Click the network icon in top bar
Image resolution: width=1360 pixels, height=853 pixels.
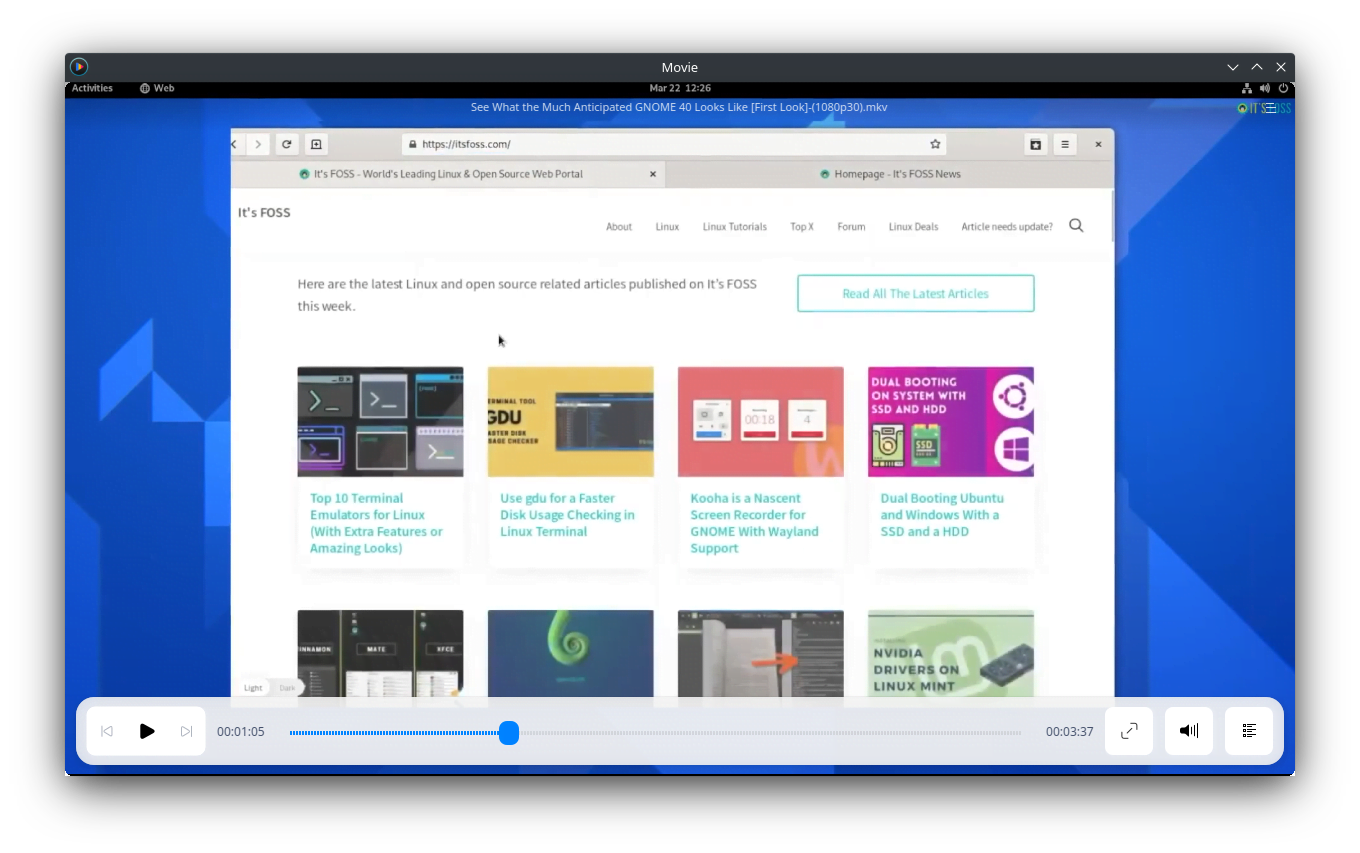click(x=1247, y=88)
